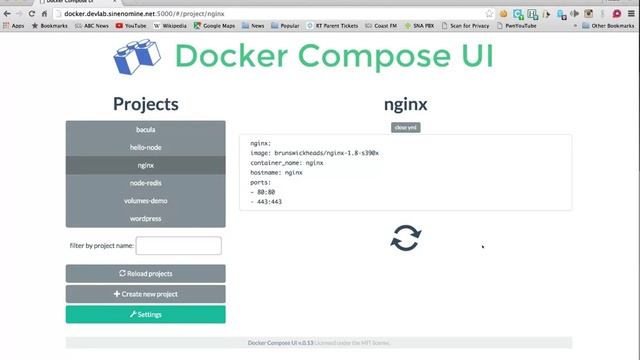Open the Apps bookmark shortcut
The image size is (640, 360).
(x=13, y=26)
